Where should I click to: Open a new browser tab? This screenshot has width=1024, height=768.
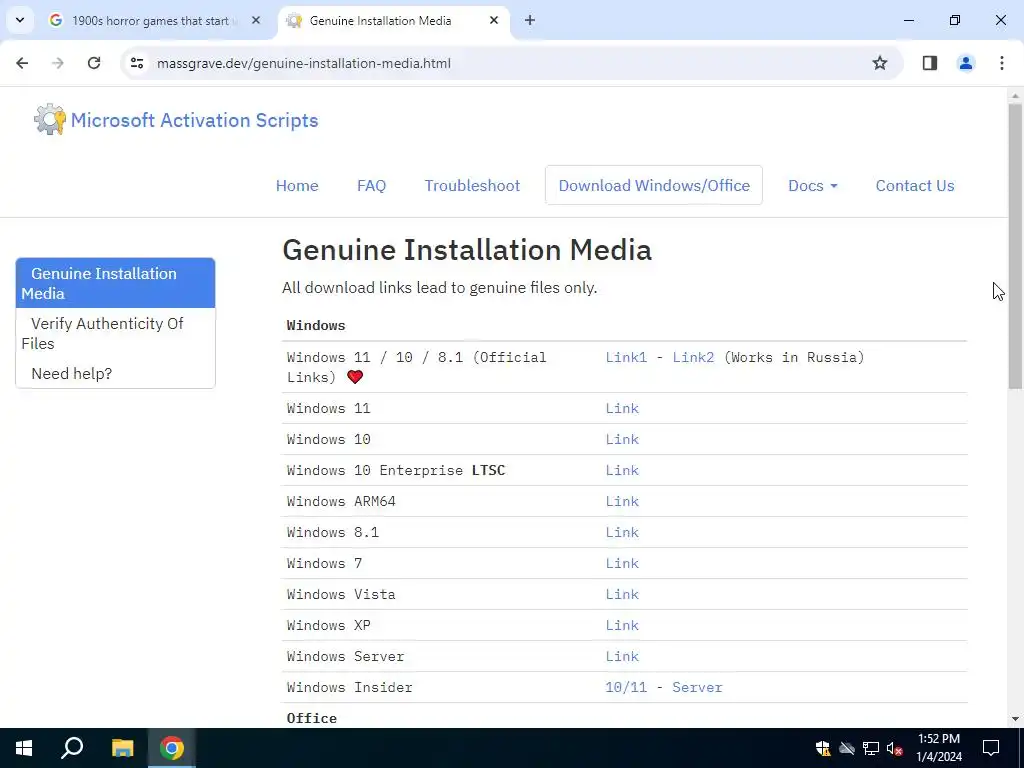[530, 20]
